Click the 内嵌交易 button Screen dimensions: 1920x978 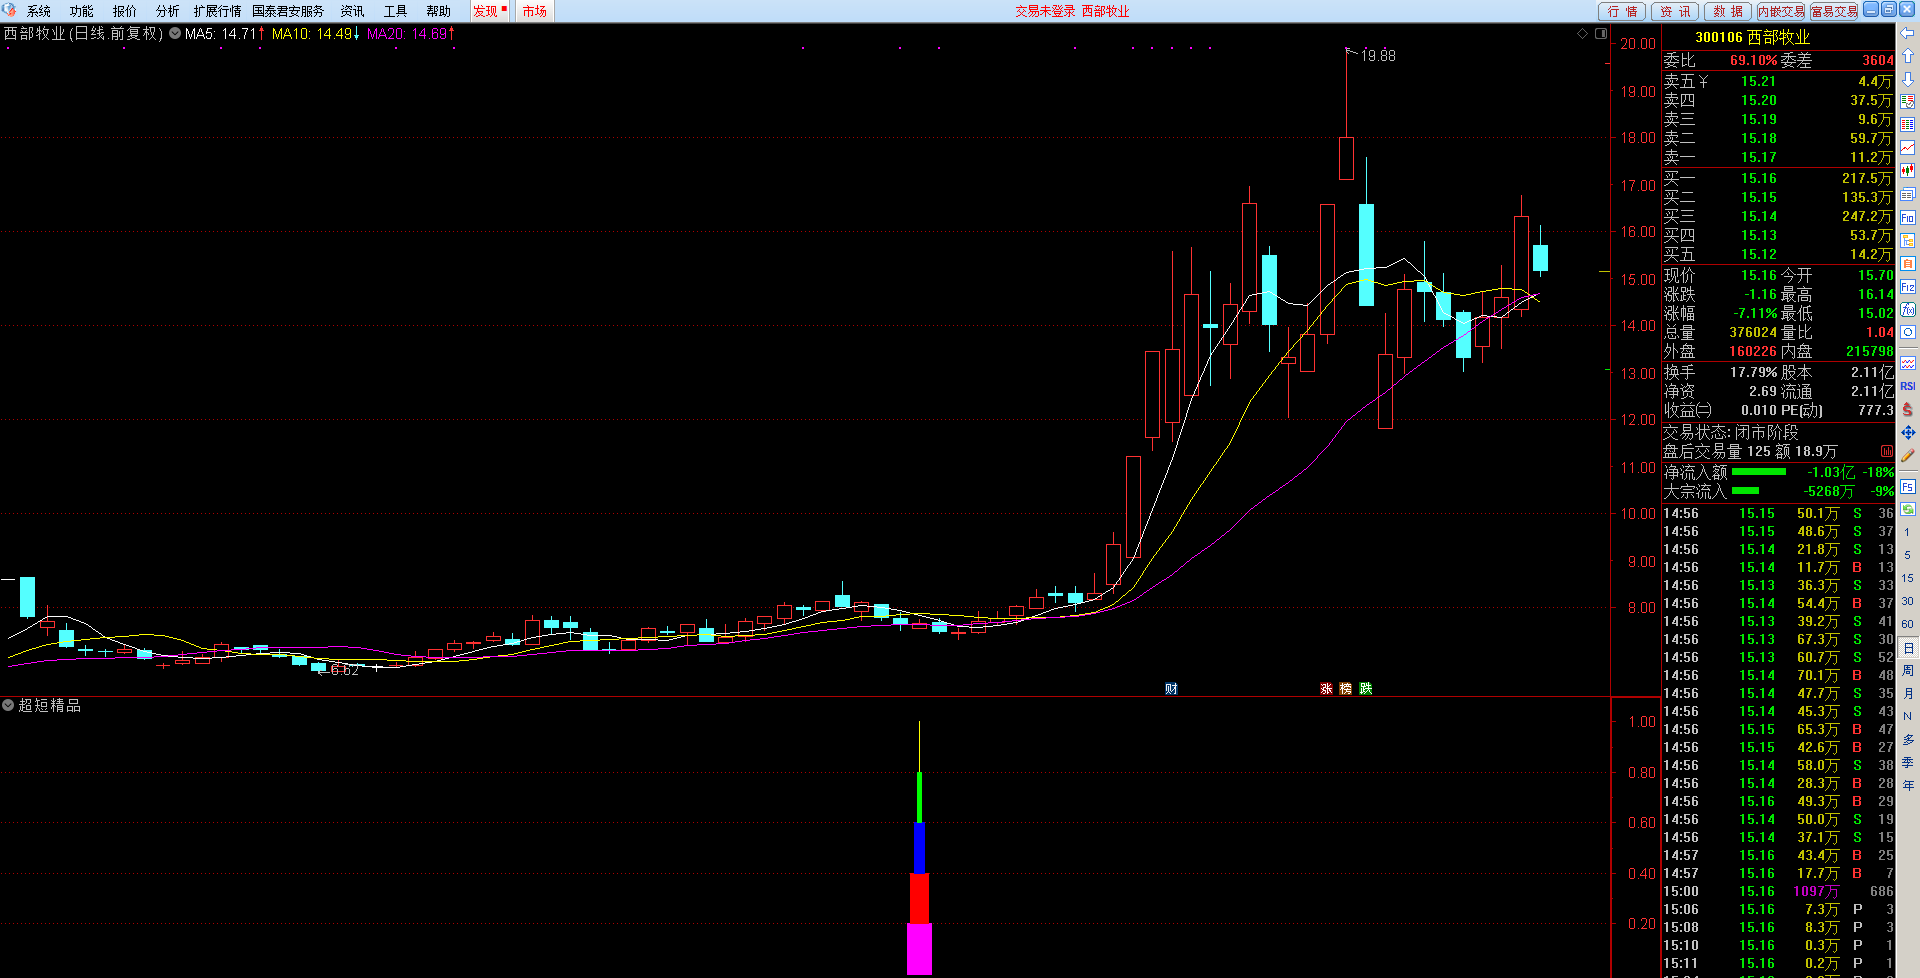[1780, 11]
